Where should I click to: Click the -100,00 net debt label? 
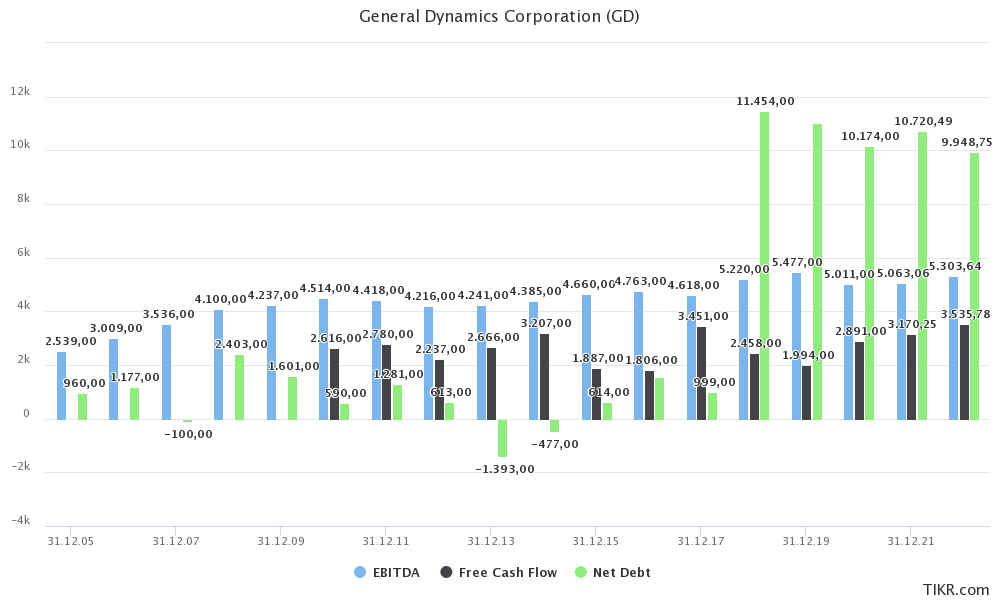click(188, 435)
